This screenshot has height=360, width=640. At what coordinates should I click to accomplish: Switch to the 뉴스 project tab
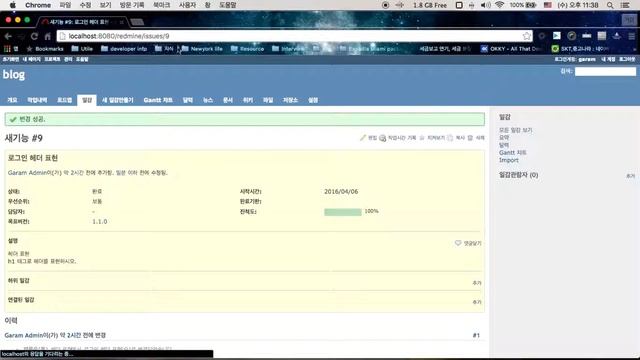(x=208, y=100)
